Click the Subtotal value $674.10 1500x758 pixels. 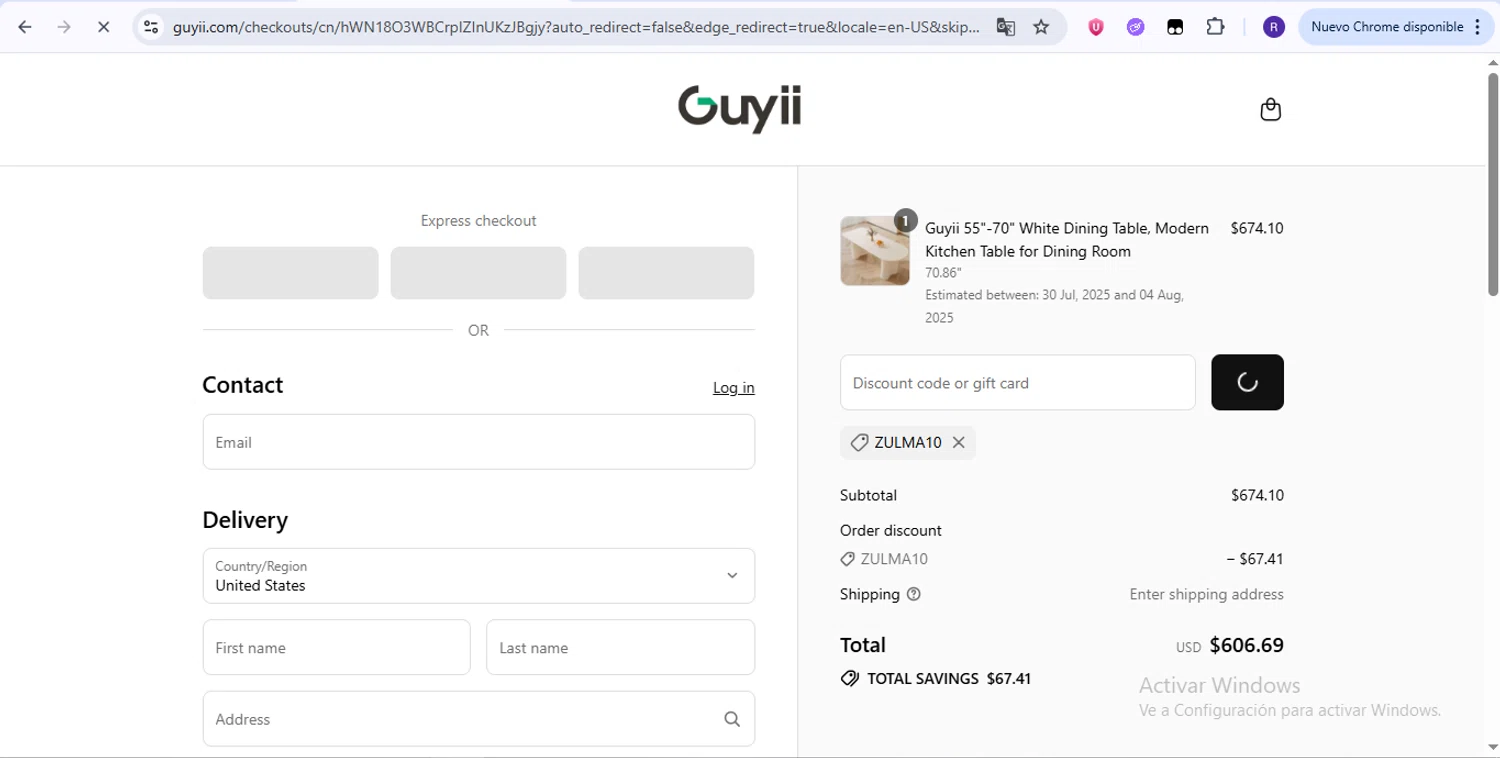[x=1257, y=495]
